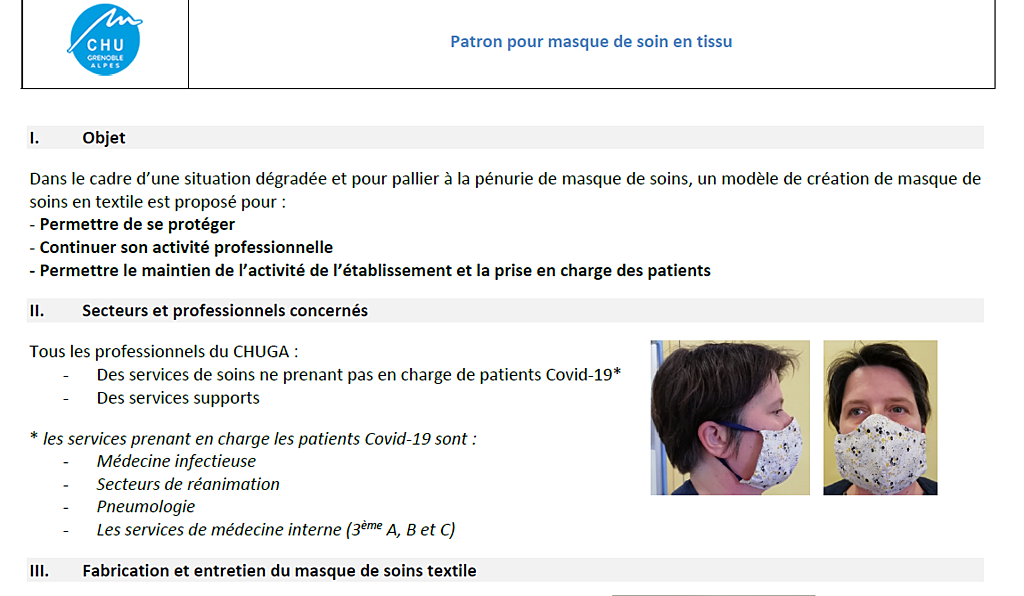
Task: Click the 'III. Fabrication et entretien' section heading
Action: tap(505, 571)
